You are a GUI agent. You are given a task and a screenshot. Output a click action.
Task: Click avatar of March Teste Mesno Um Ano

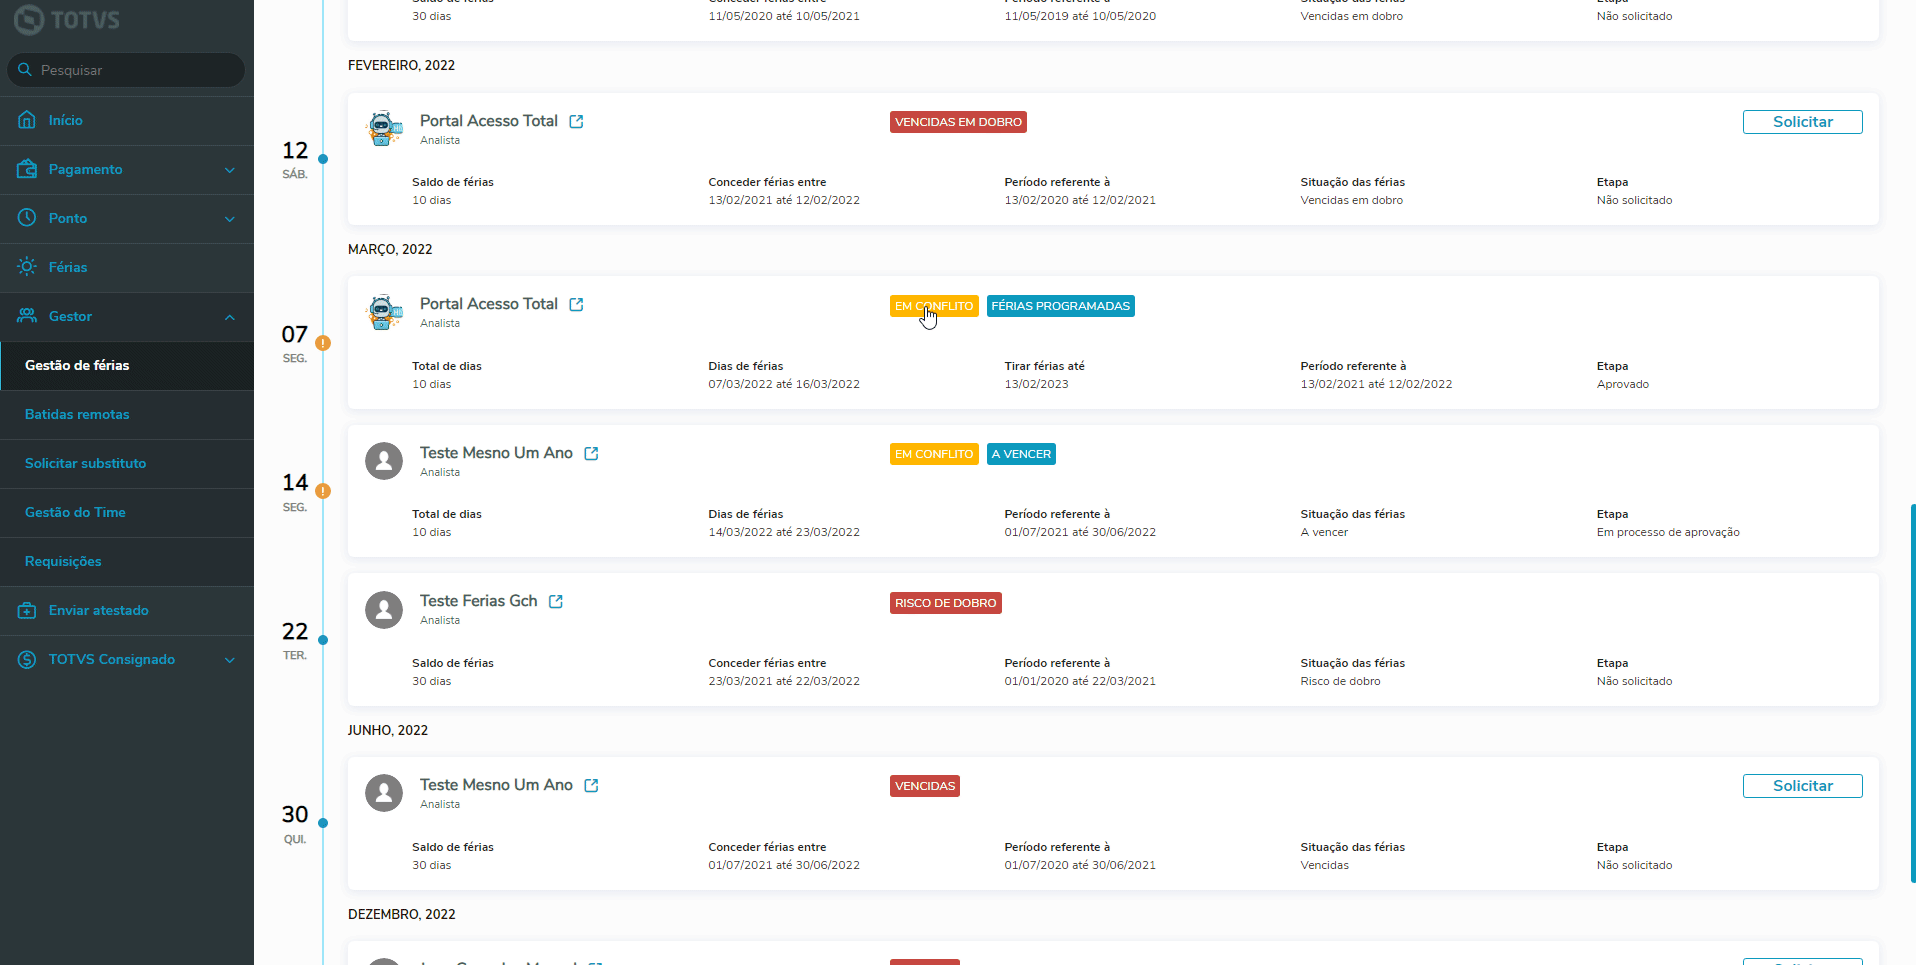coord(384,461)
